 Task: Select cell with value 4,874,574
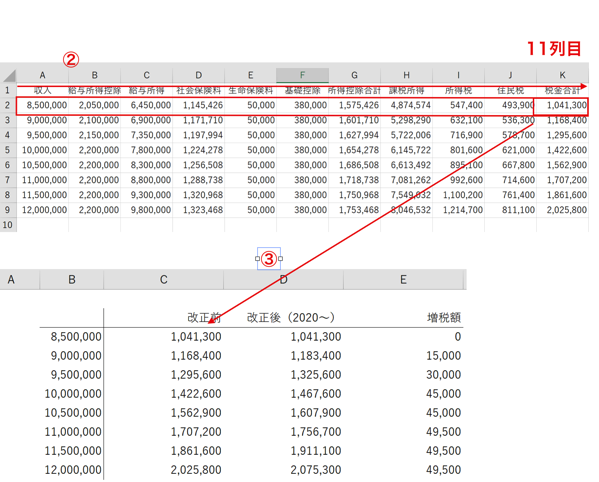point(406,105)
